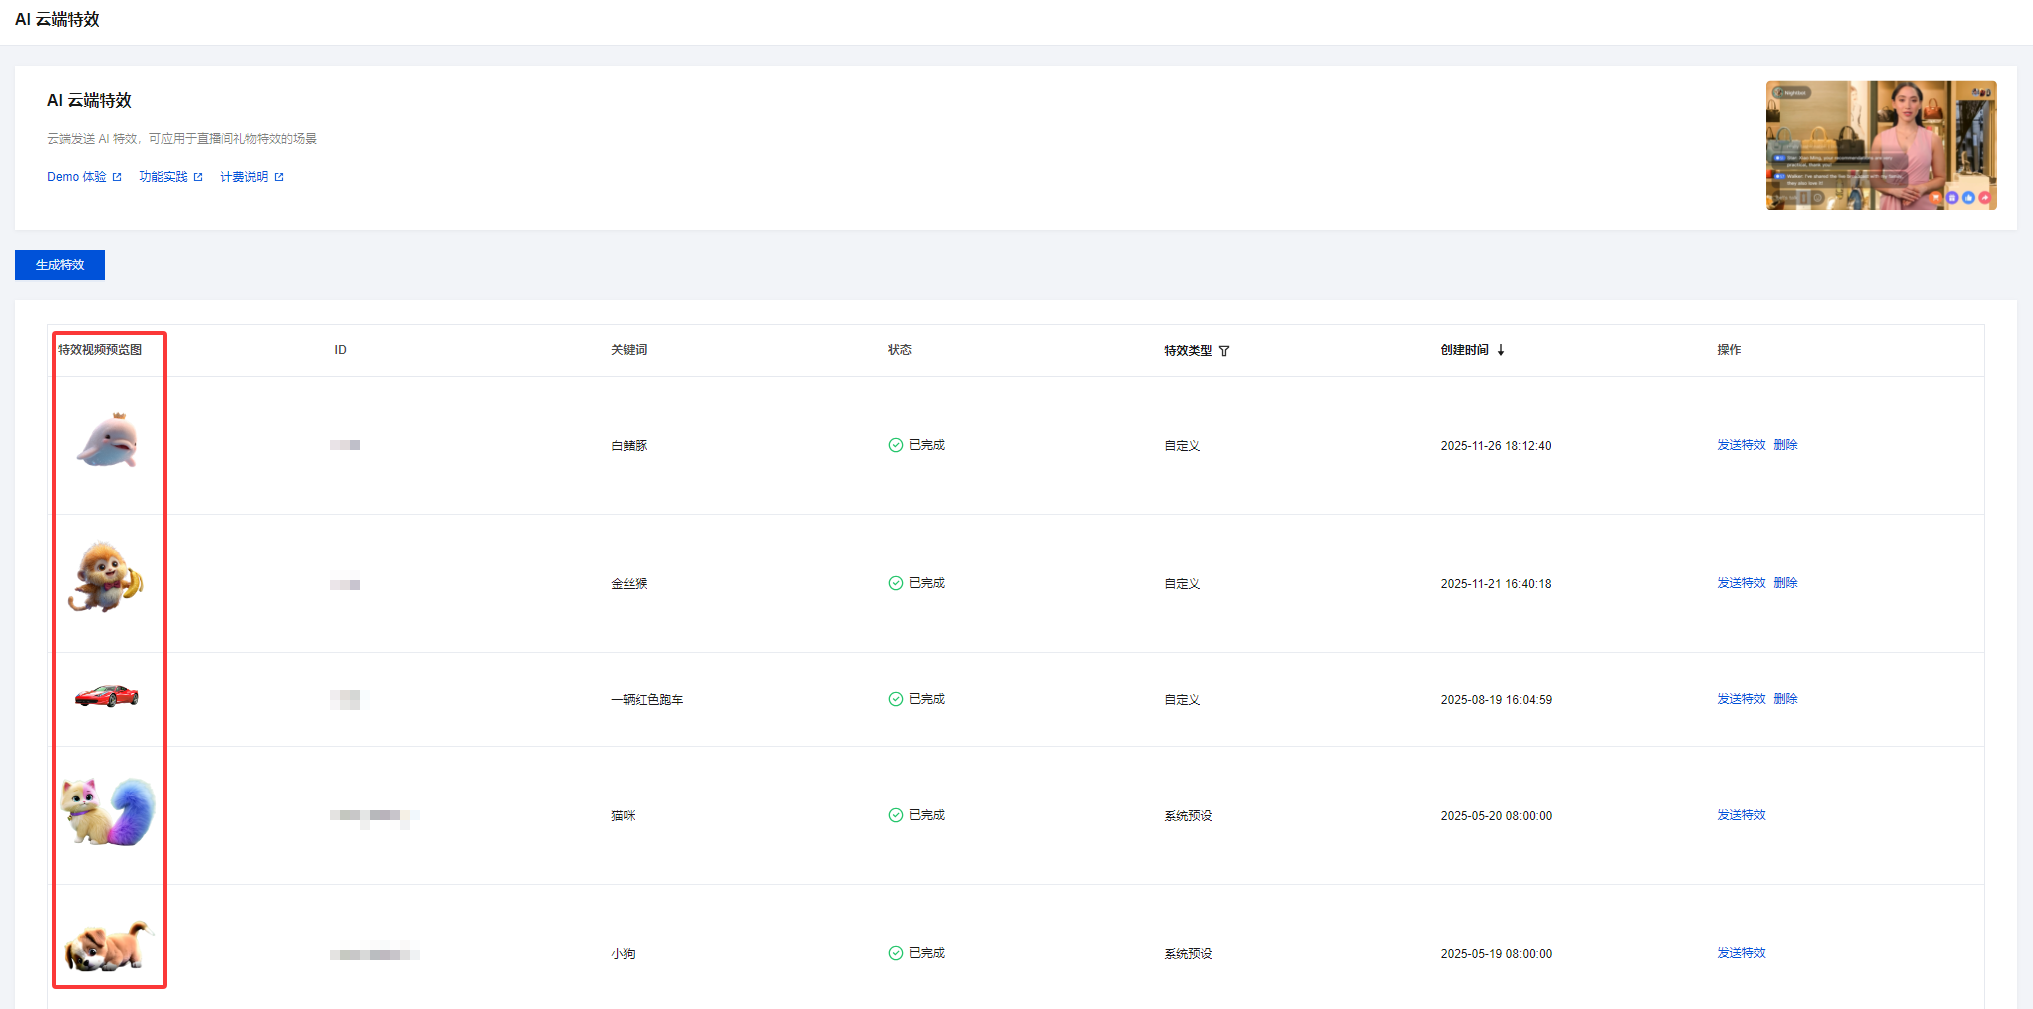The height and width of the screenshot is (1009, 2033).
Task: Open the white dolphin effect thumbnail
Action: [x=107, y=441]
